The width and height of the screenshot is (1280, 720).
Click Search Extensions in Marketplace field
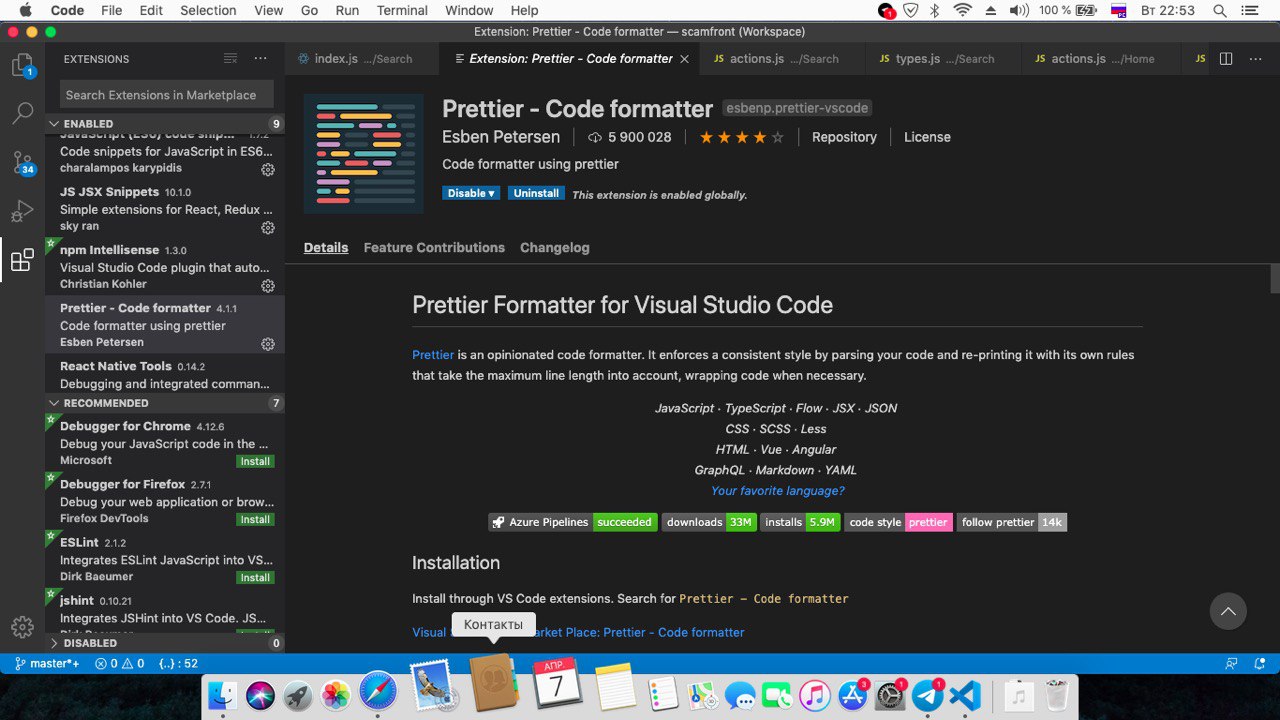coord(166,95)
